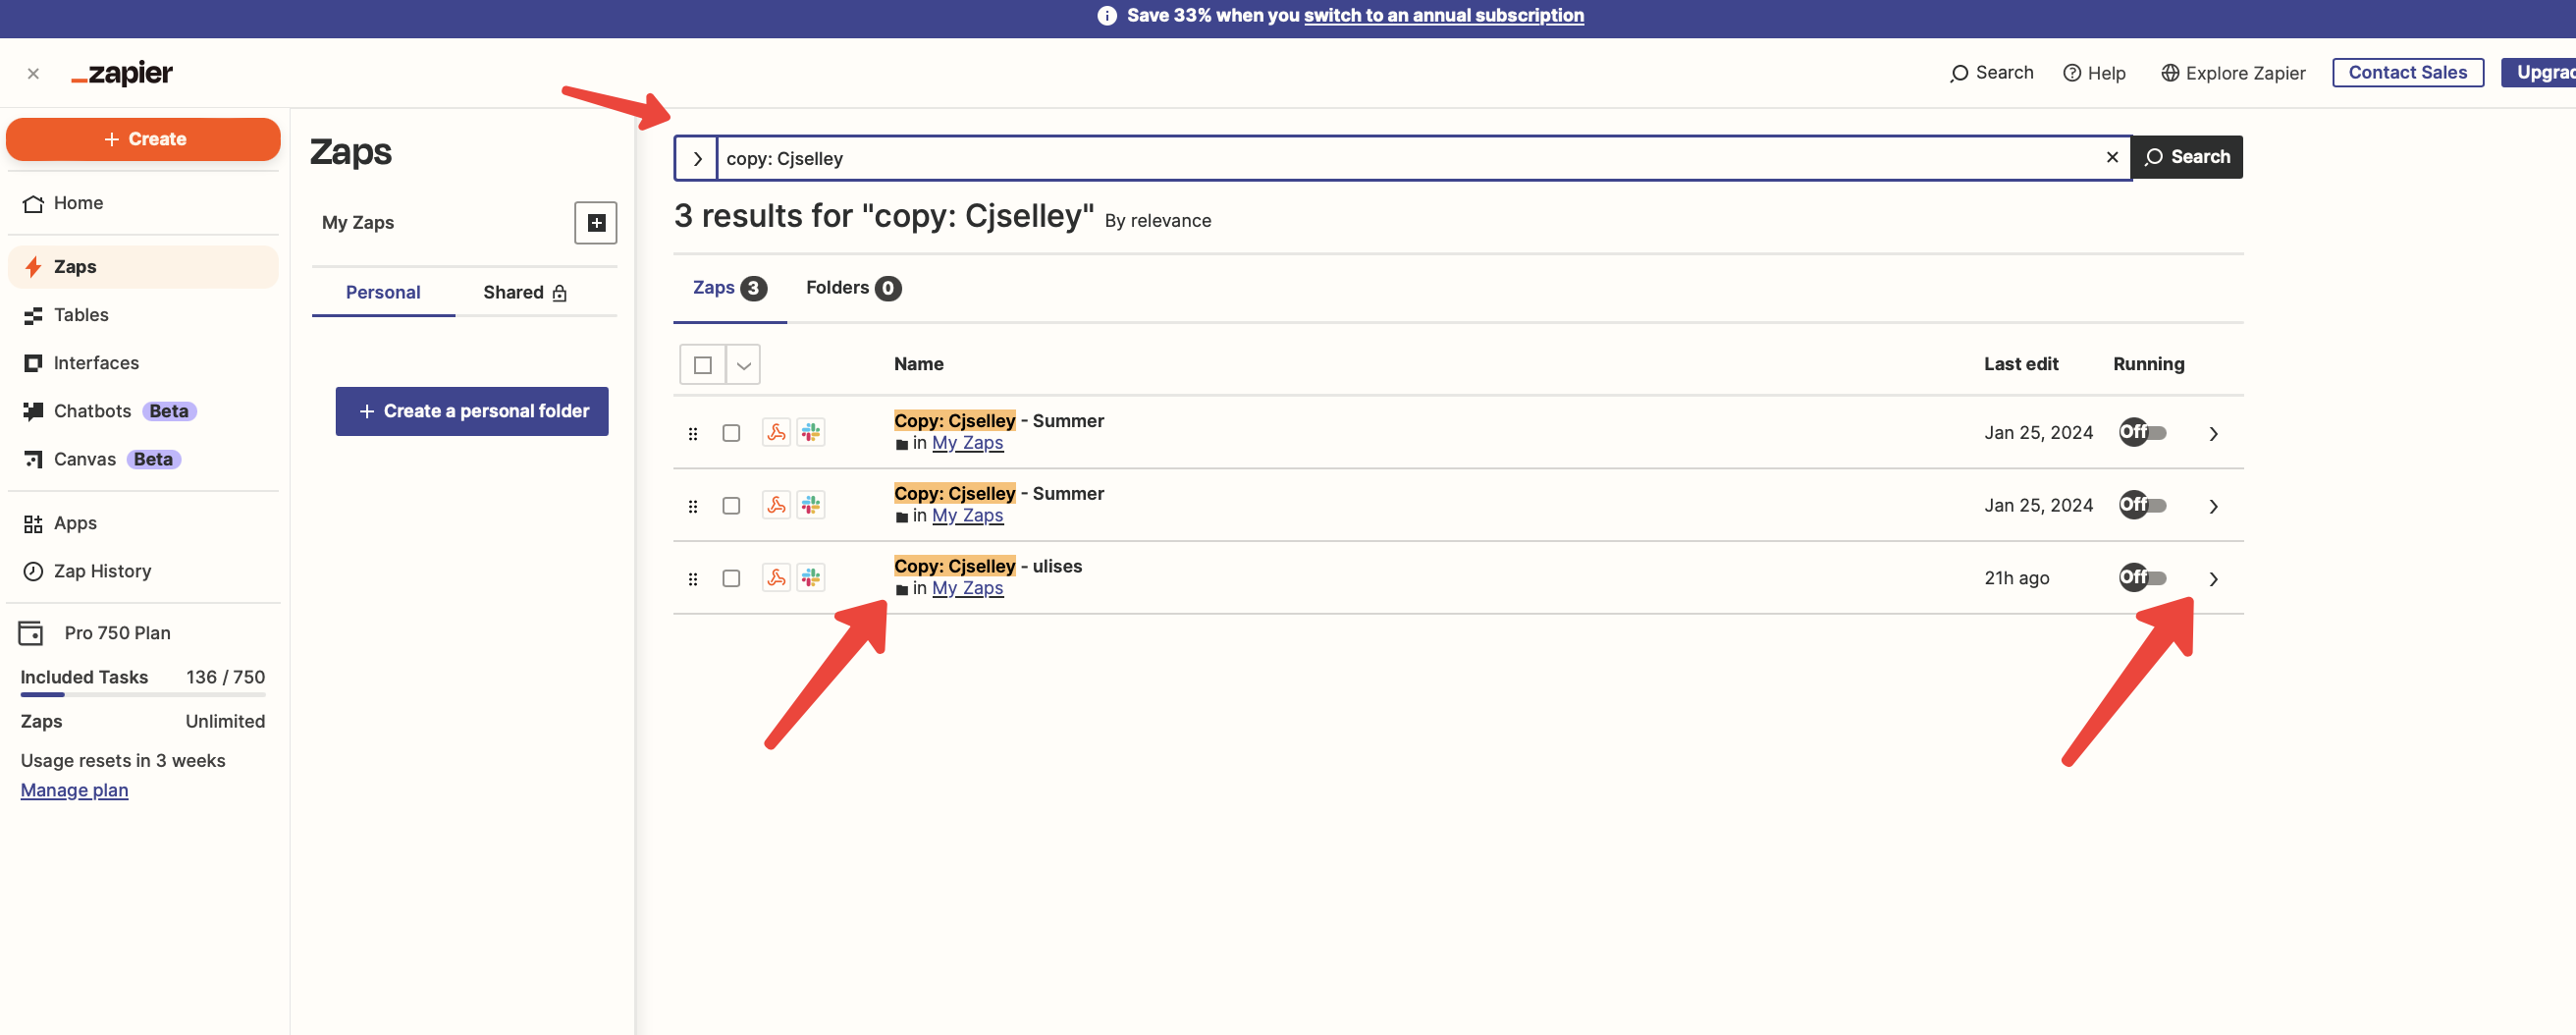Switch to the Personal tab
Image resolution: width=2576 pixels, height=1035 pixels.
tap(383, 292)
